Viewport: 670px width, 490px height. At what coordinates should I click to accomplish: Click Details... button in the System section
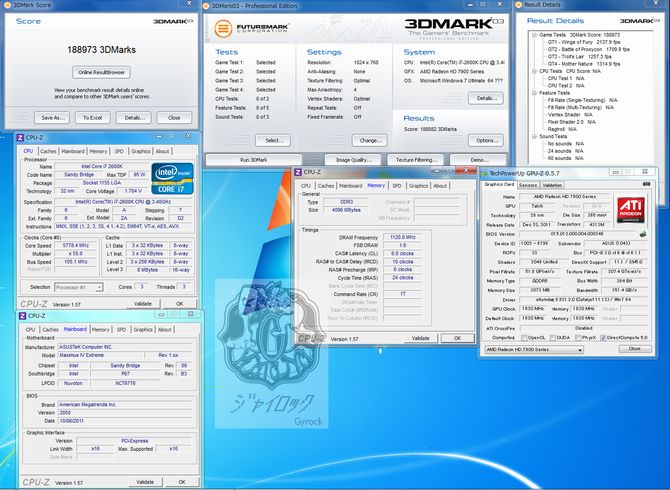pyautogui.click(x=486, y=98)
